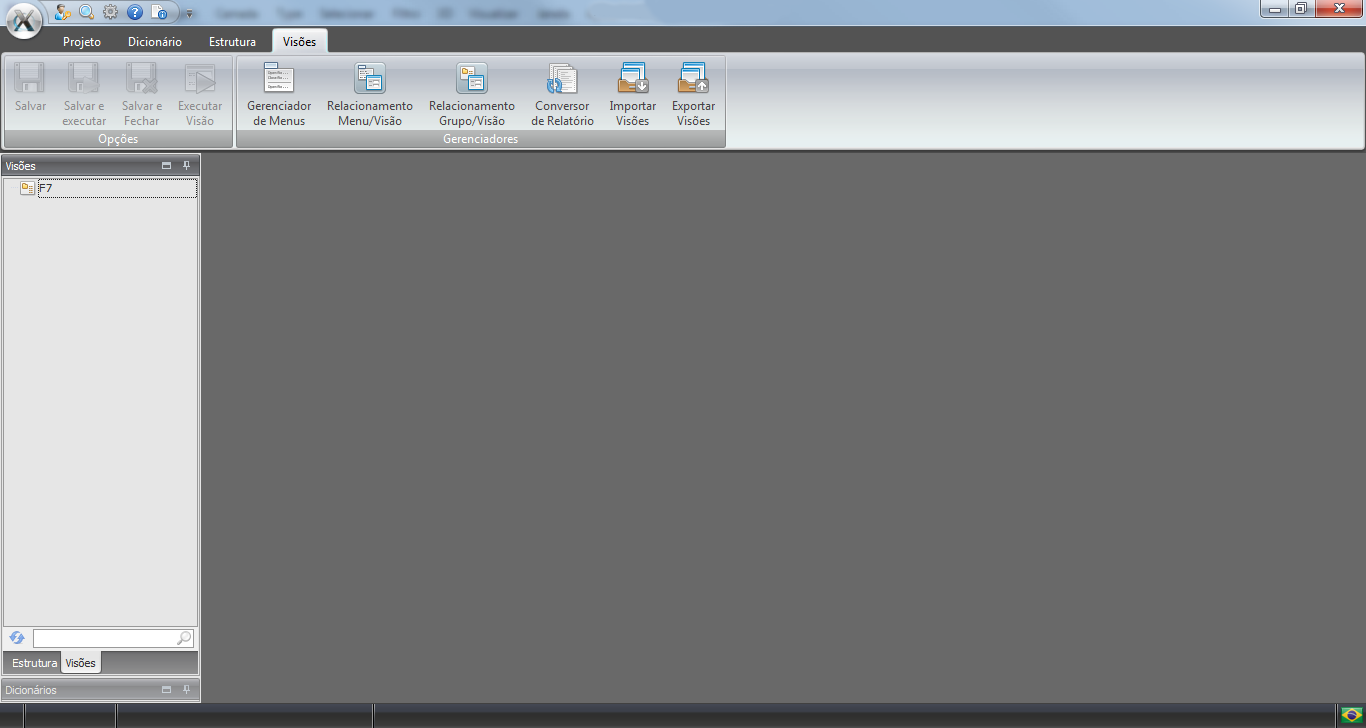
Task: Open settings gear in quick access toolbar
Action: (x=110, y=12)
